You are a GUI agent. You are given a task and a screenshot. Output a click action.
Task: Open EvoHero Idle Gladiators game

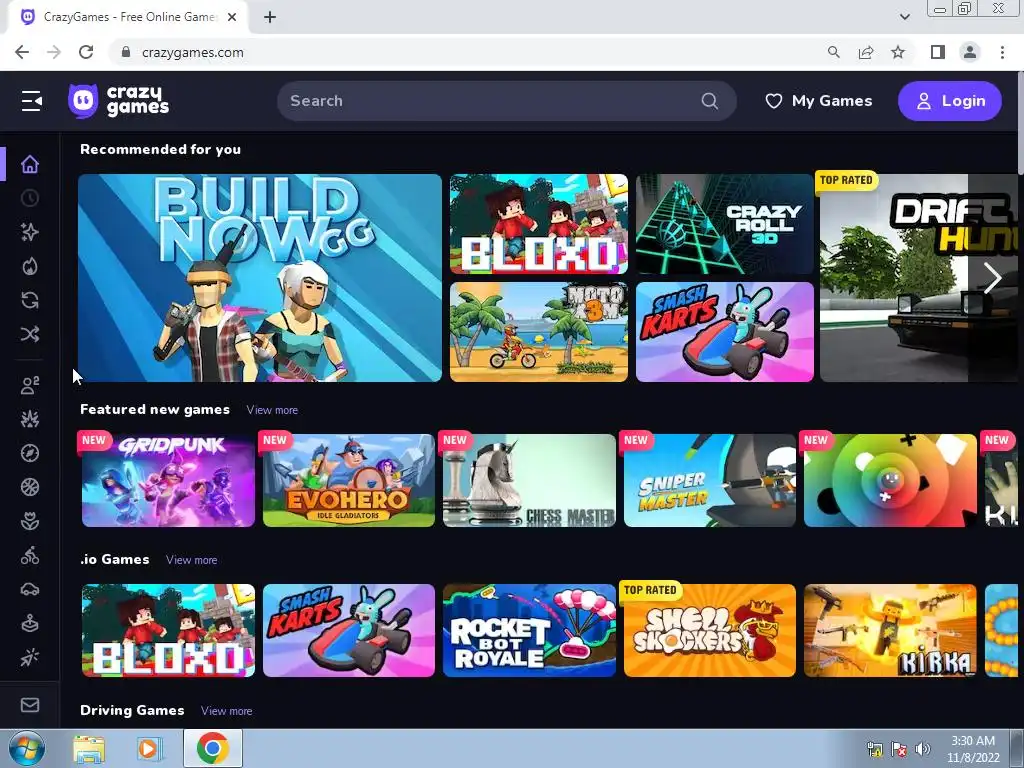click(x=349, y=480)
